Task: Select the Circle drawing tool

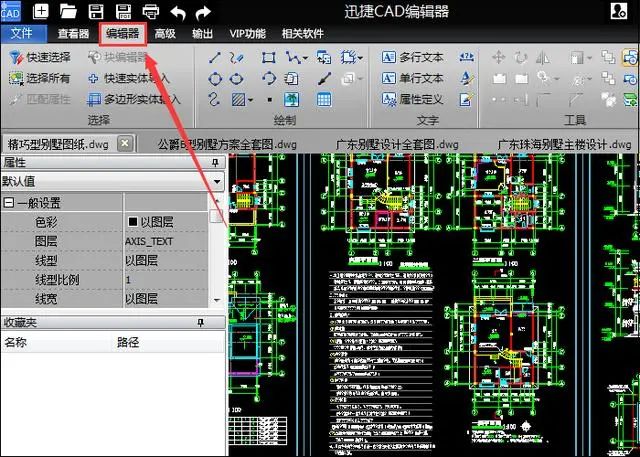Action: click(215, 79)
